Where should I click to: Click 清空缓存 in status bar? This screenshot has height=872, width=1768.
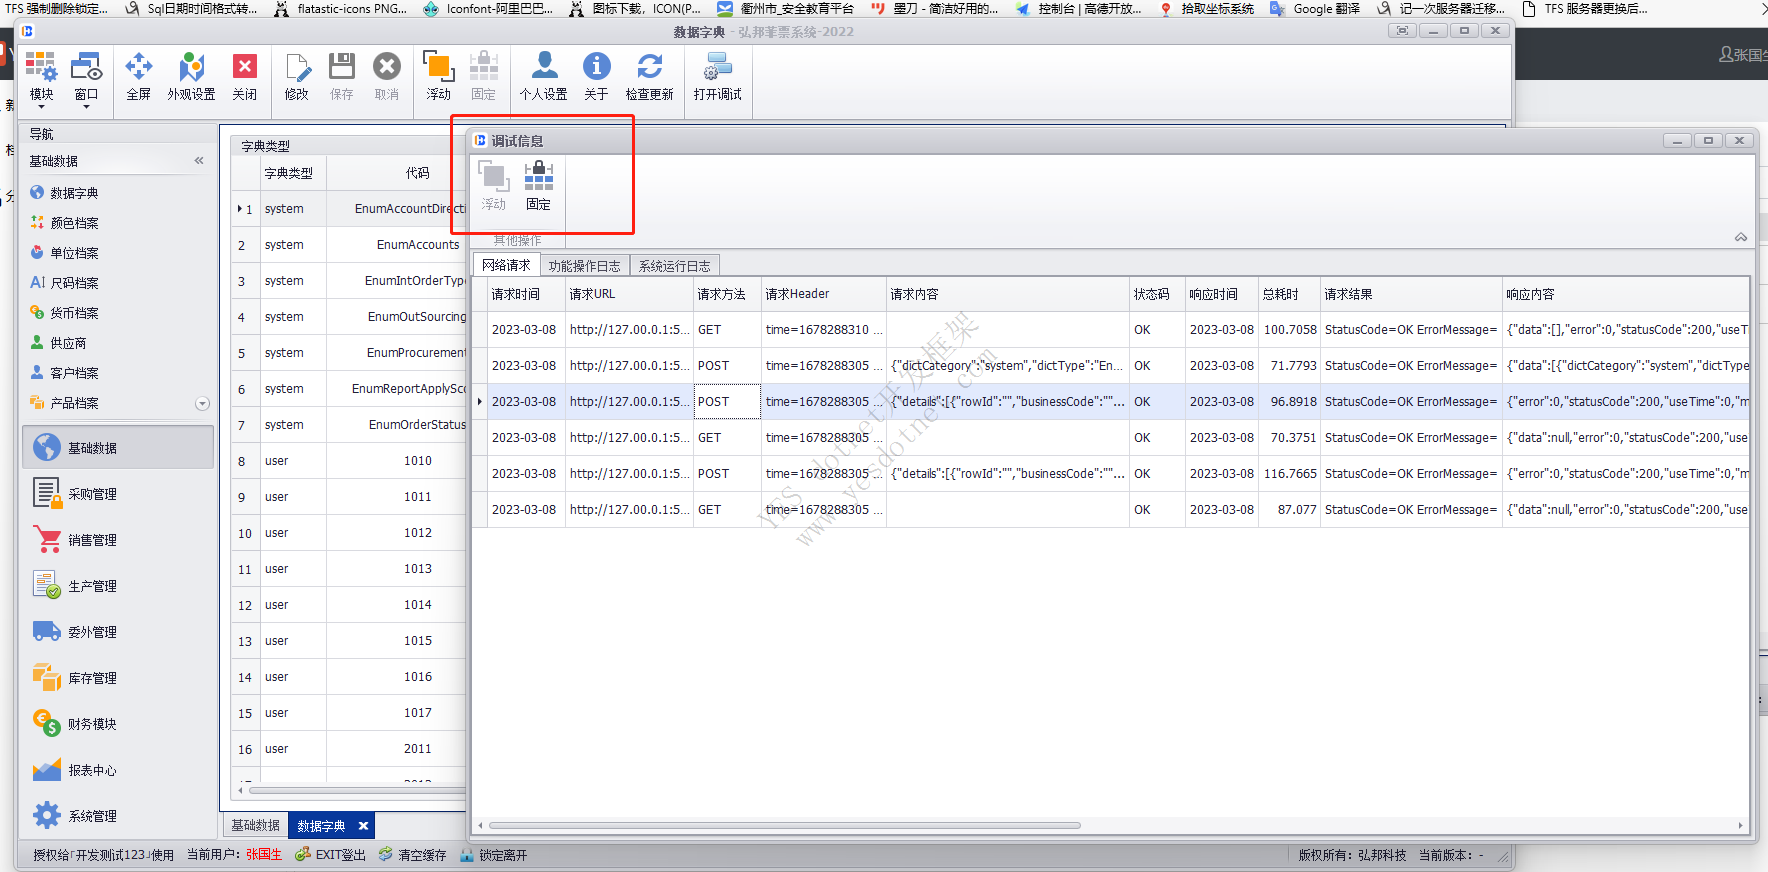click(413, 855)
